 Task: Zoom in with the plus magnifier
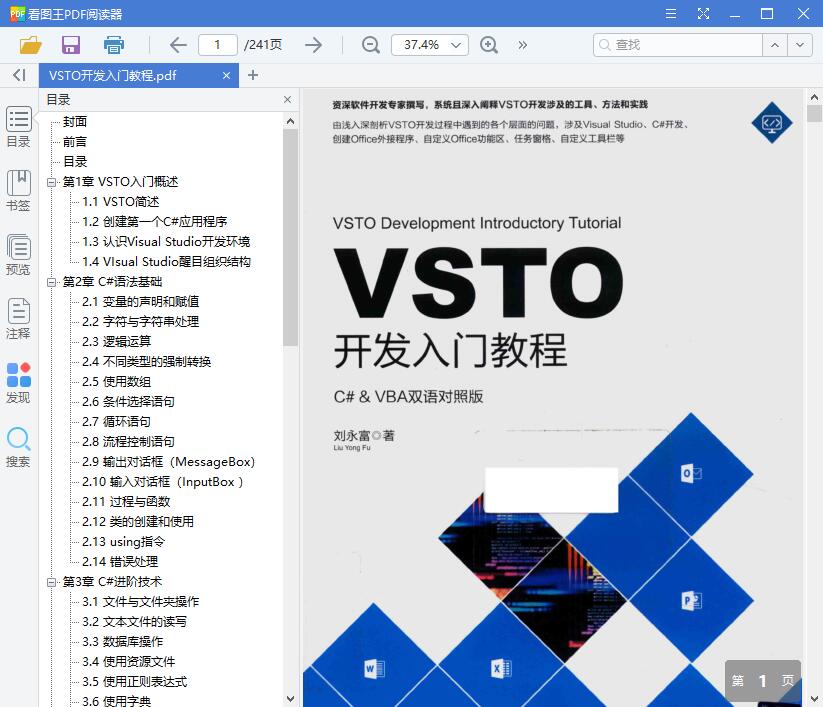click(489, 45)
